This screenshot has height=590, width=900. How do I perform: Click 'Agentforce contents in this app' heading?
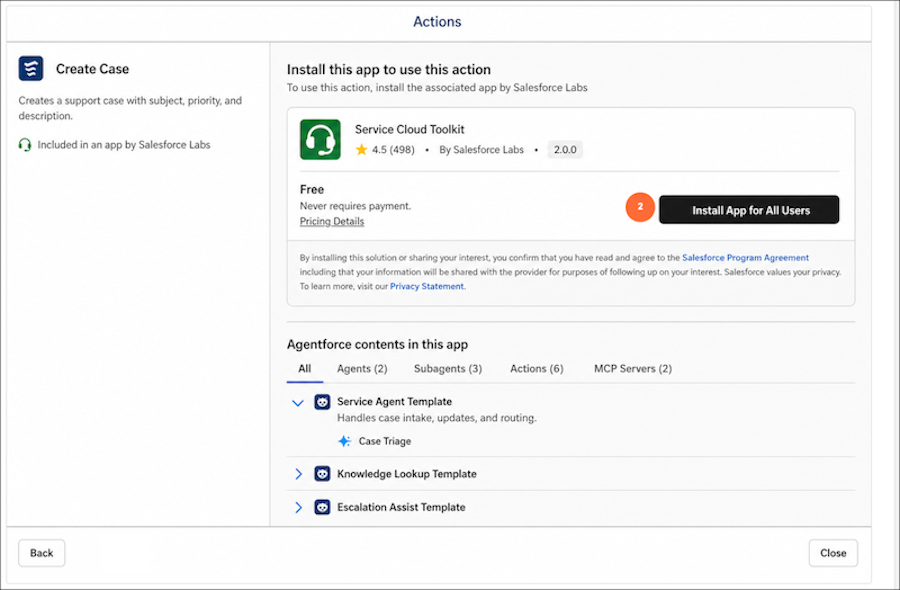(x=377, y=344)
